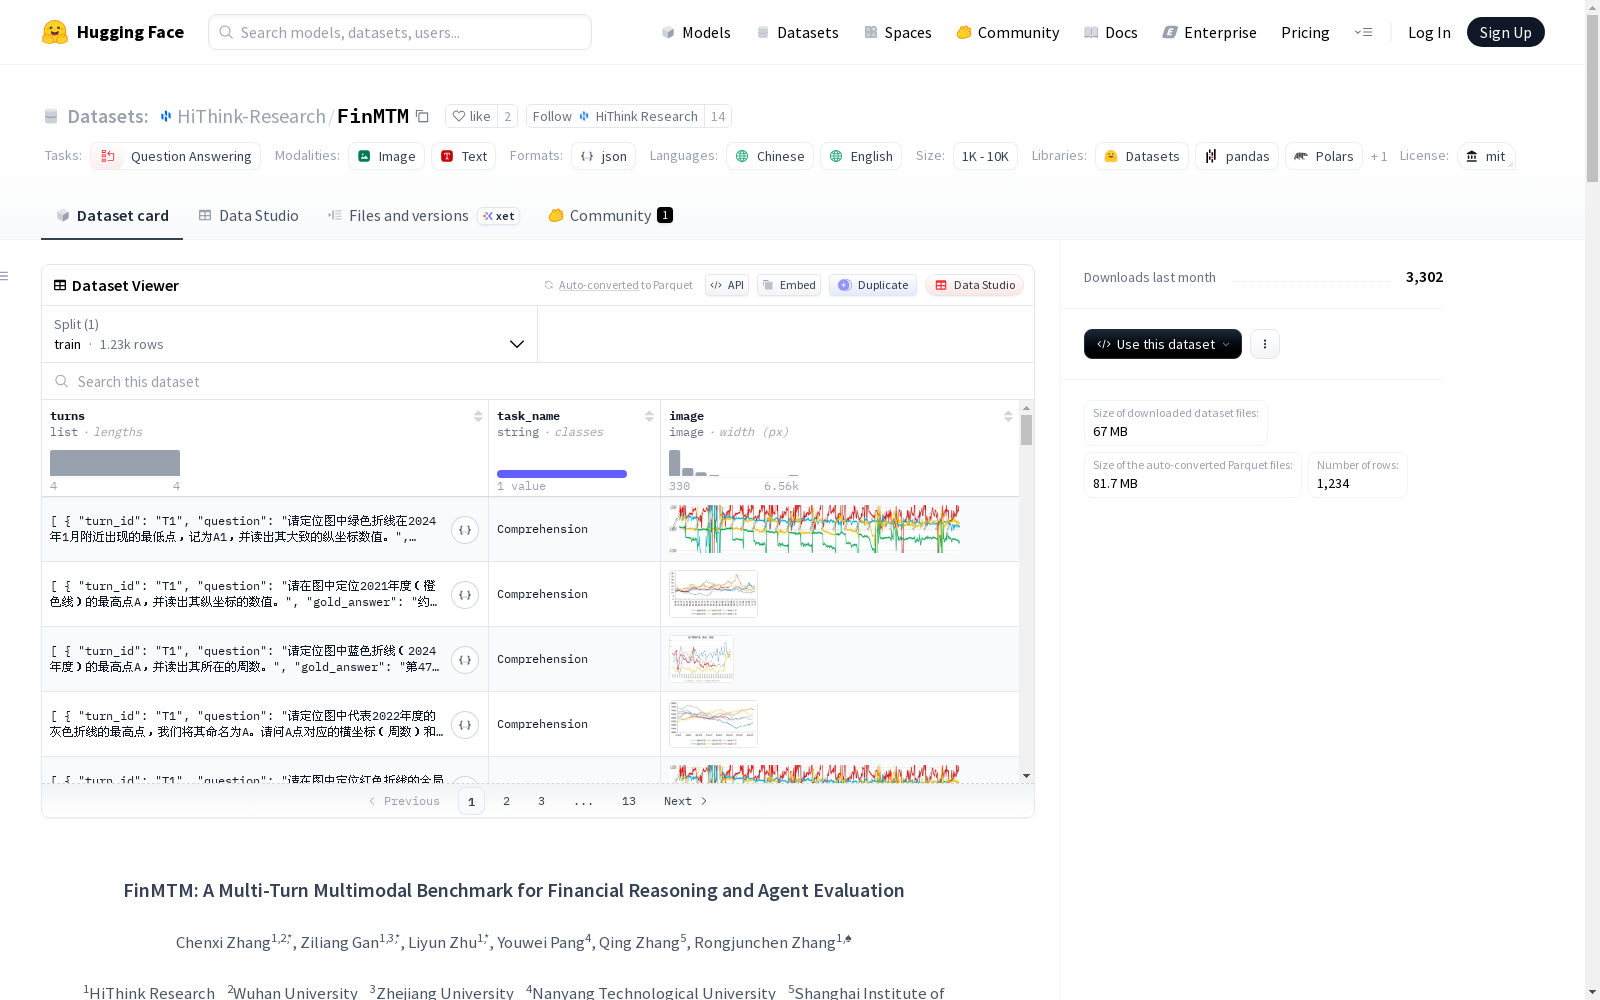Screen dimensions: 1600x1000
Task: Like the FinMTM dataset
Action: coord(471,116)
